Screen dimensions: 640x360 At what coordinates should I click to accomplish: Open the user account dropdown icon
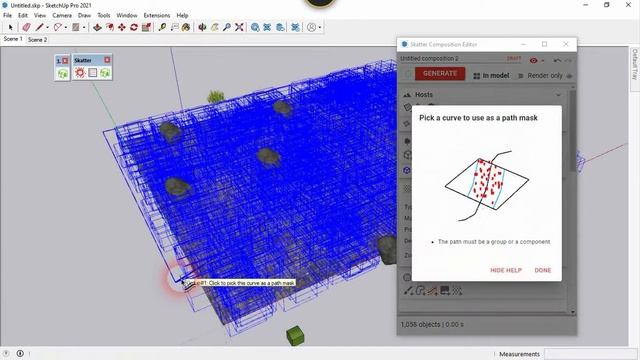pos(313,27)
